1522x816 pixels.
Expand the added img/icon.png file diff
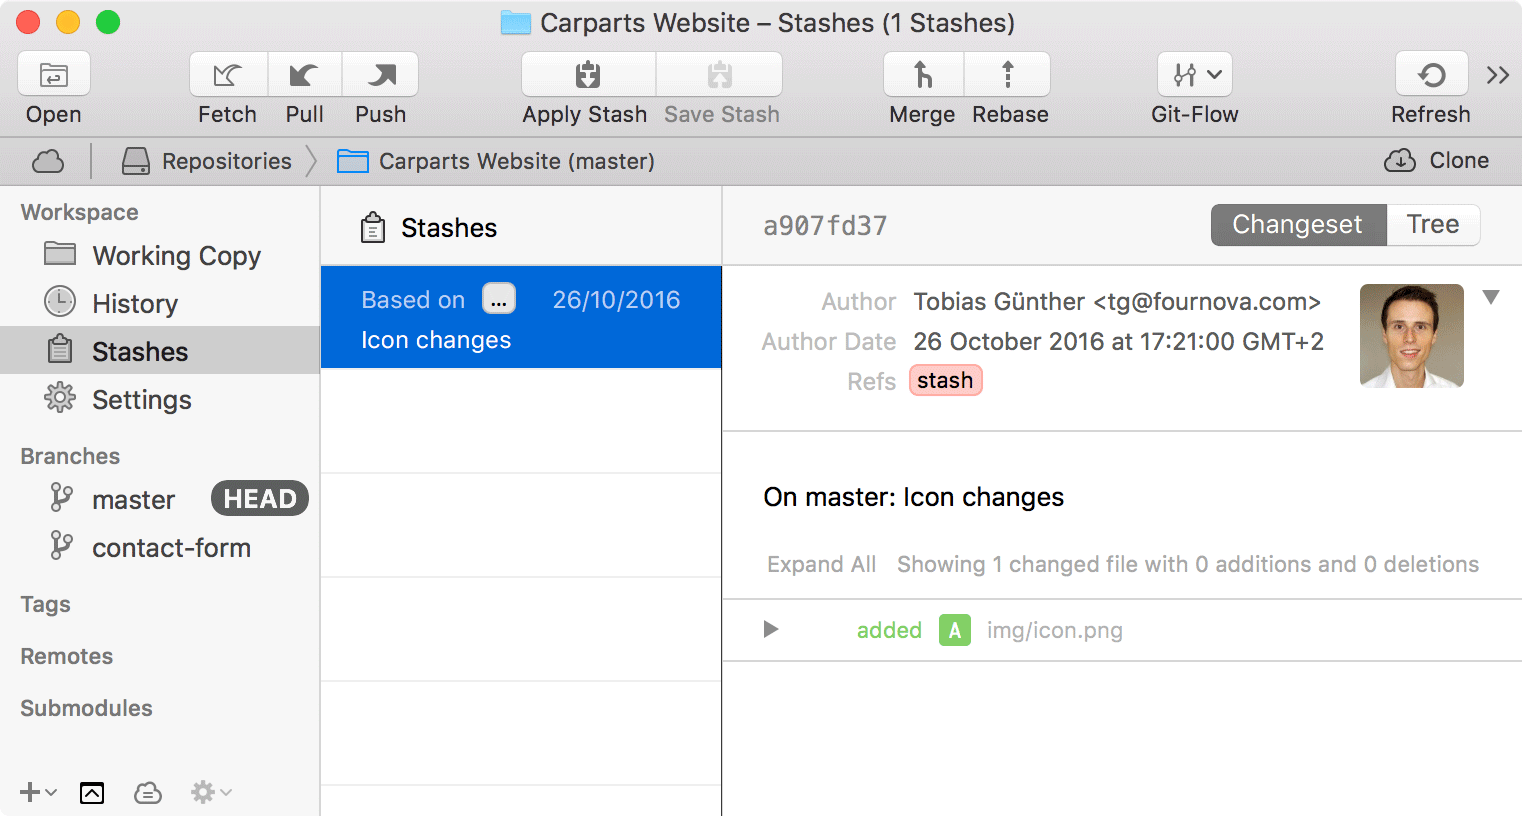coord(770,630)
